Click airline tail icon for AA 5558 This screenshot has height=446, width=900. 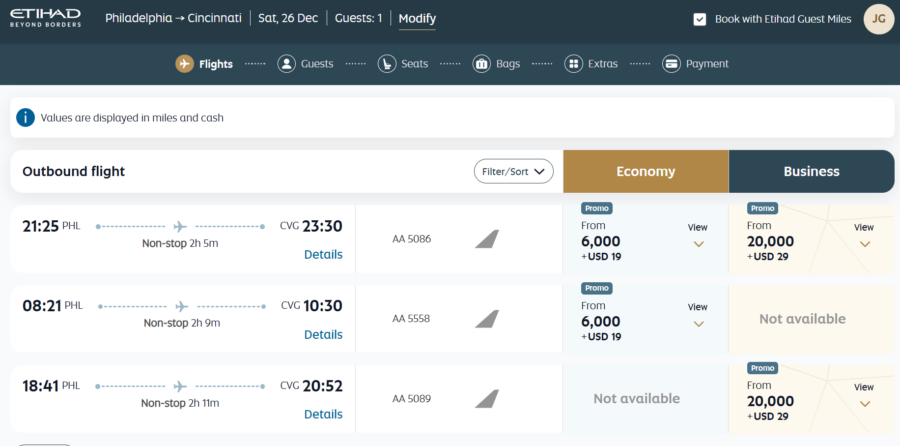coord(487,319)
